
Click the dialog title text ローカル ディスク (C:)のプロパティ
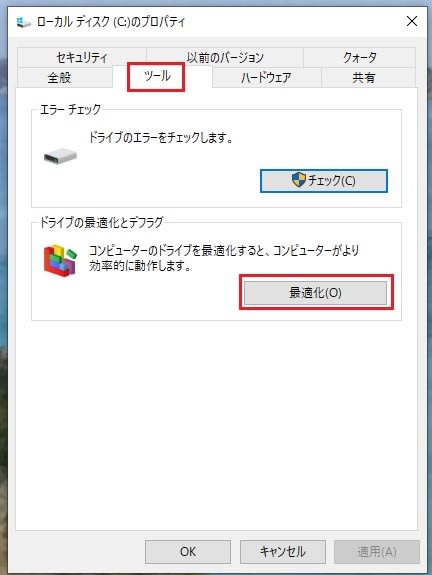[111, 22]
